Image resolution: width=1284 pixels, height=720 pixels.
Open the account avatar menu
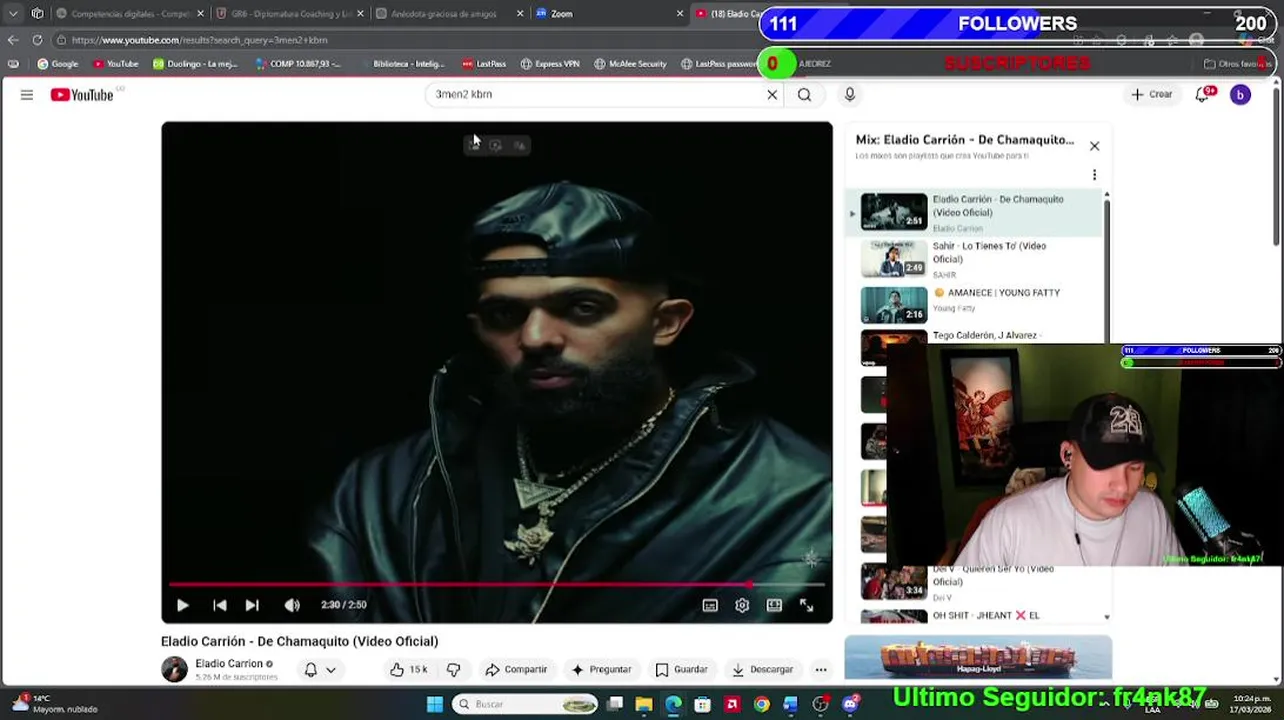[1240, 95]
